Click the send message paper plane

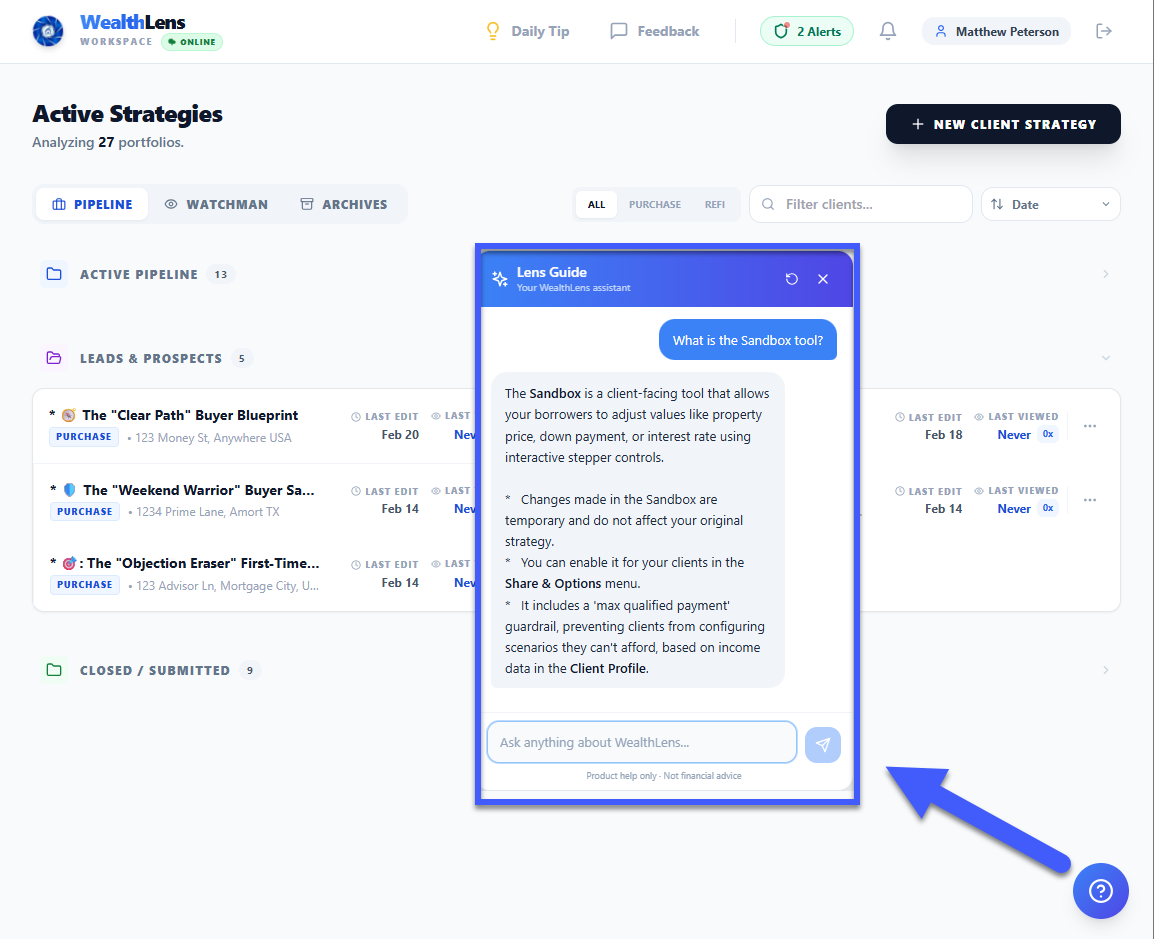tap(823, 745)
